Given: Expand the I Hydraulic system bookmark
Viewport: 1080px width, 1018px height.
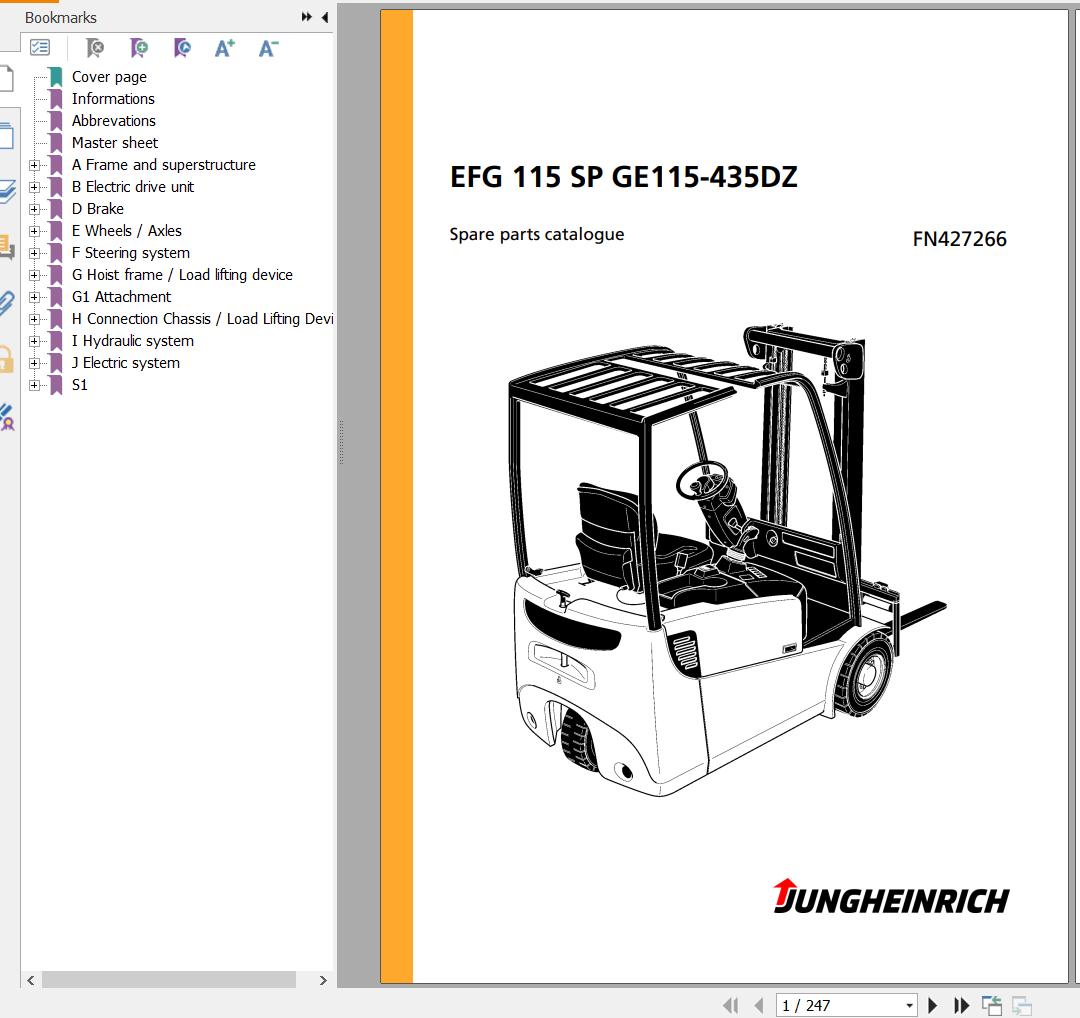Looking at the screenshot, I should (x=34, y=342).
